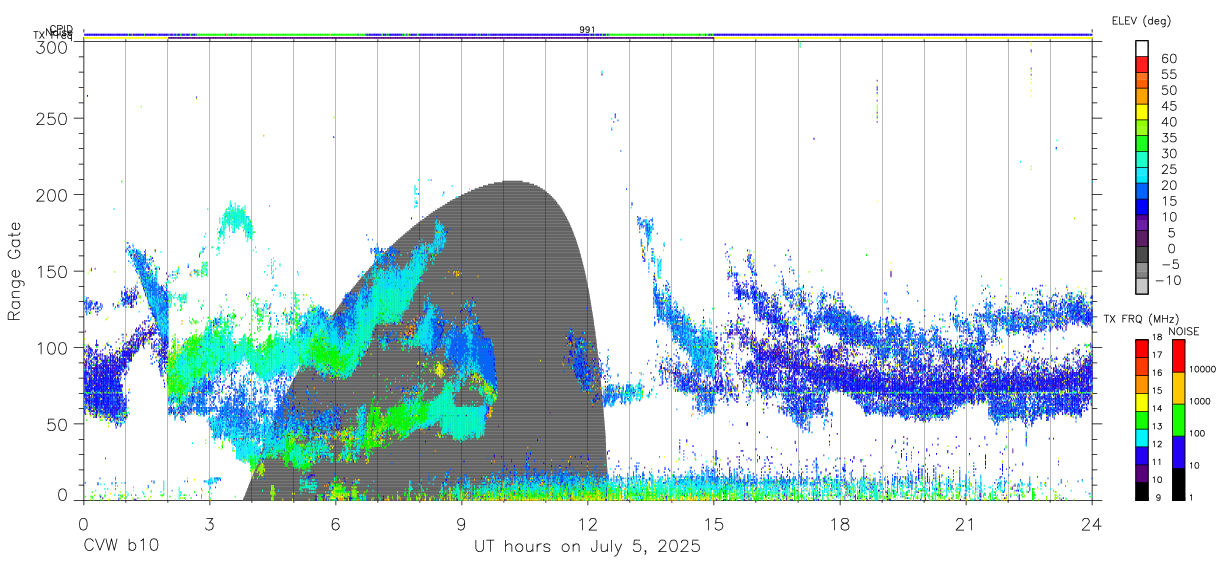Pick the green NOISE swatch between 100 and 1000
This screenshot has width=1228, height=567.
1180,419
